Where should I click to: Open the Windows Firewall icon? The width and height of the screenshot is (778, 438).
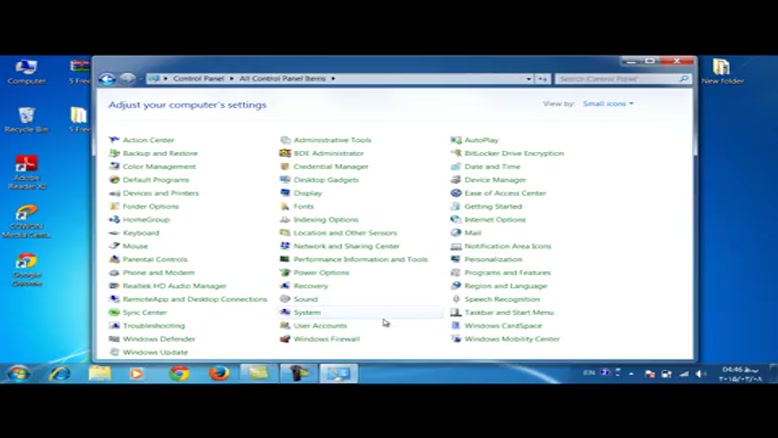[285, 339]
